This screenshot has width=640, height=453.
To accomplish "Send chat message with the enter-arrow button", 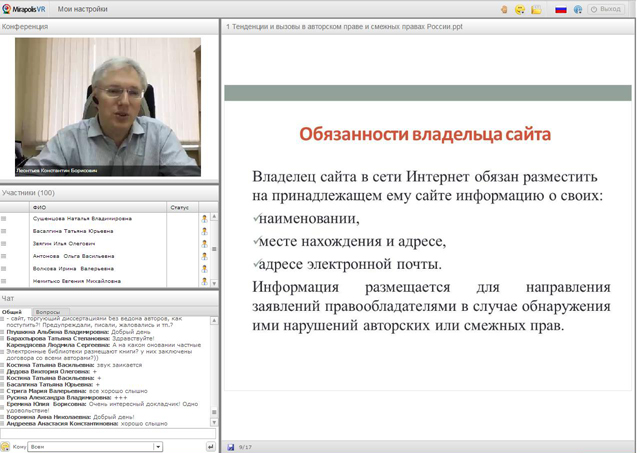I will coord(211,447).
